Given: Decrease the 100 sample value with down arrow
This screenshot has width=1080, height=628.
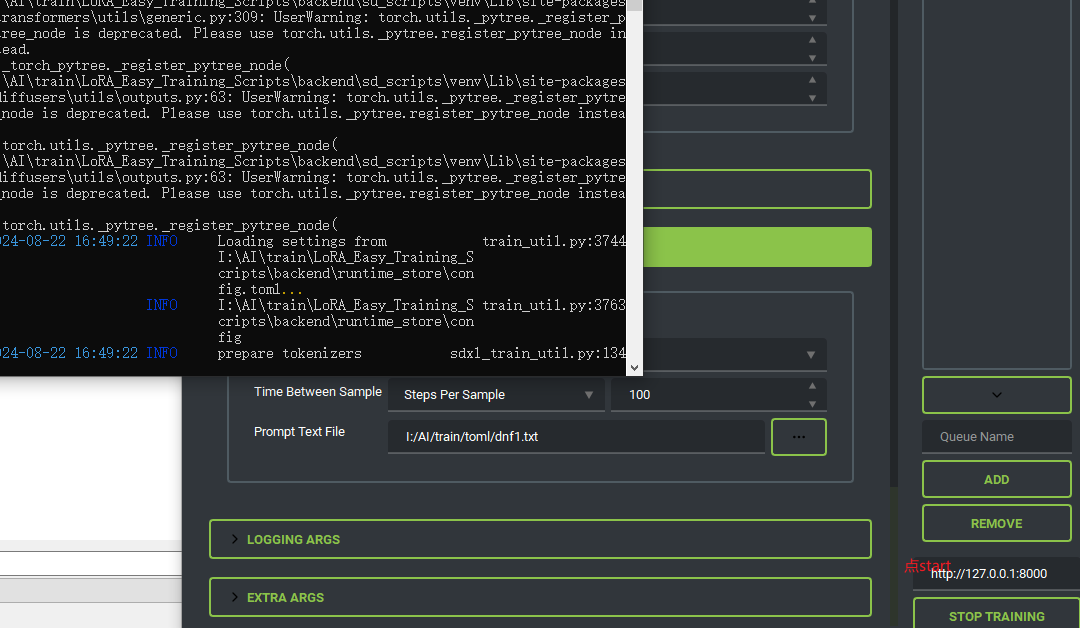Looking at the screenshot, I should point(811,402).
